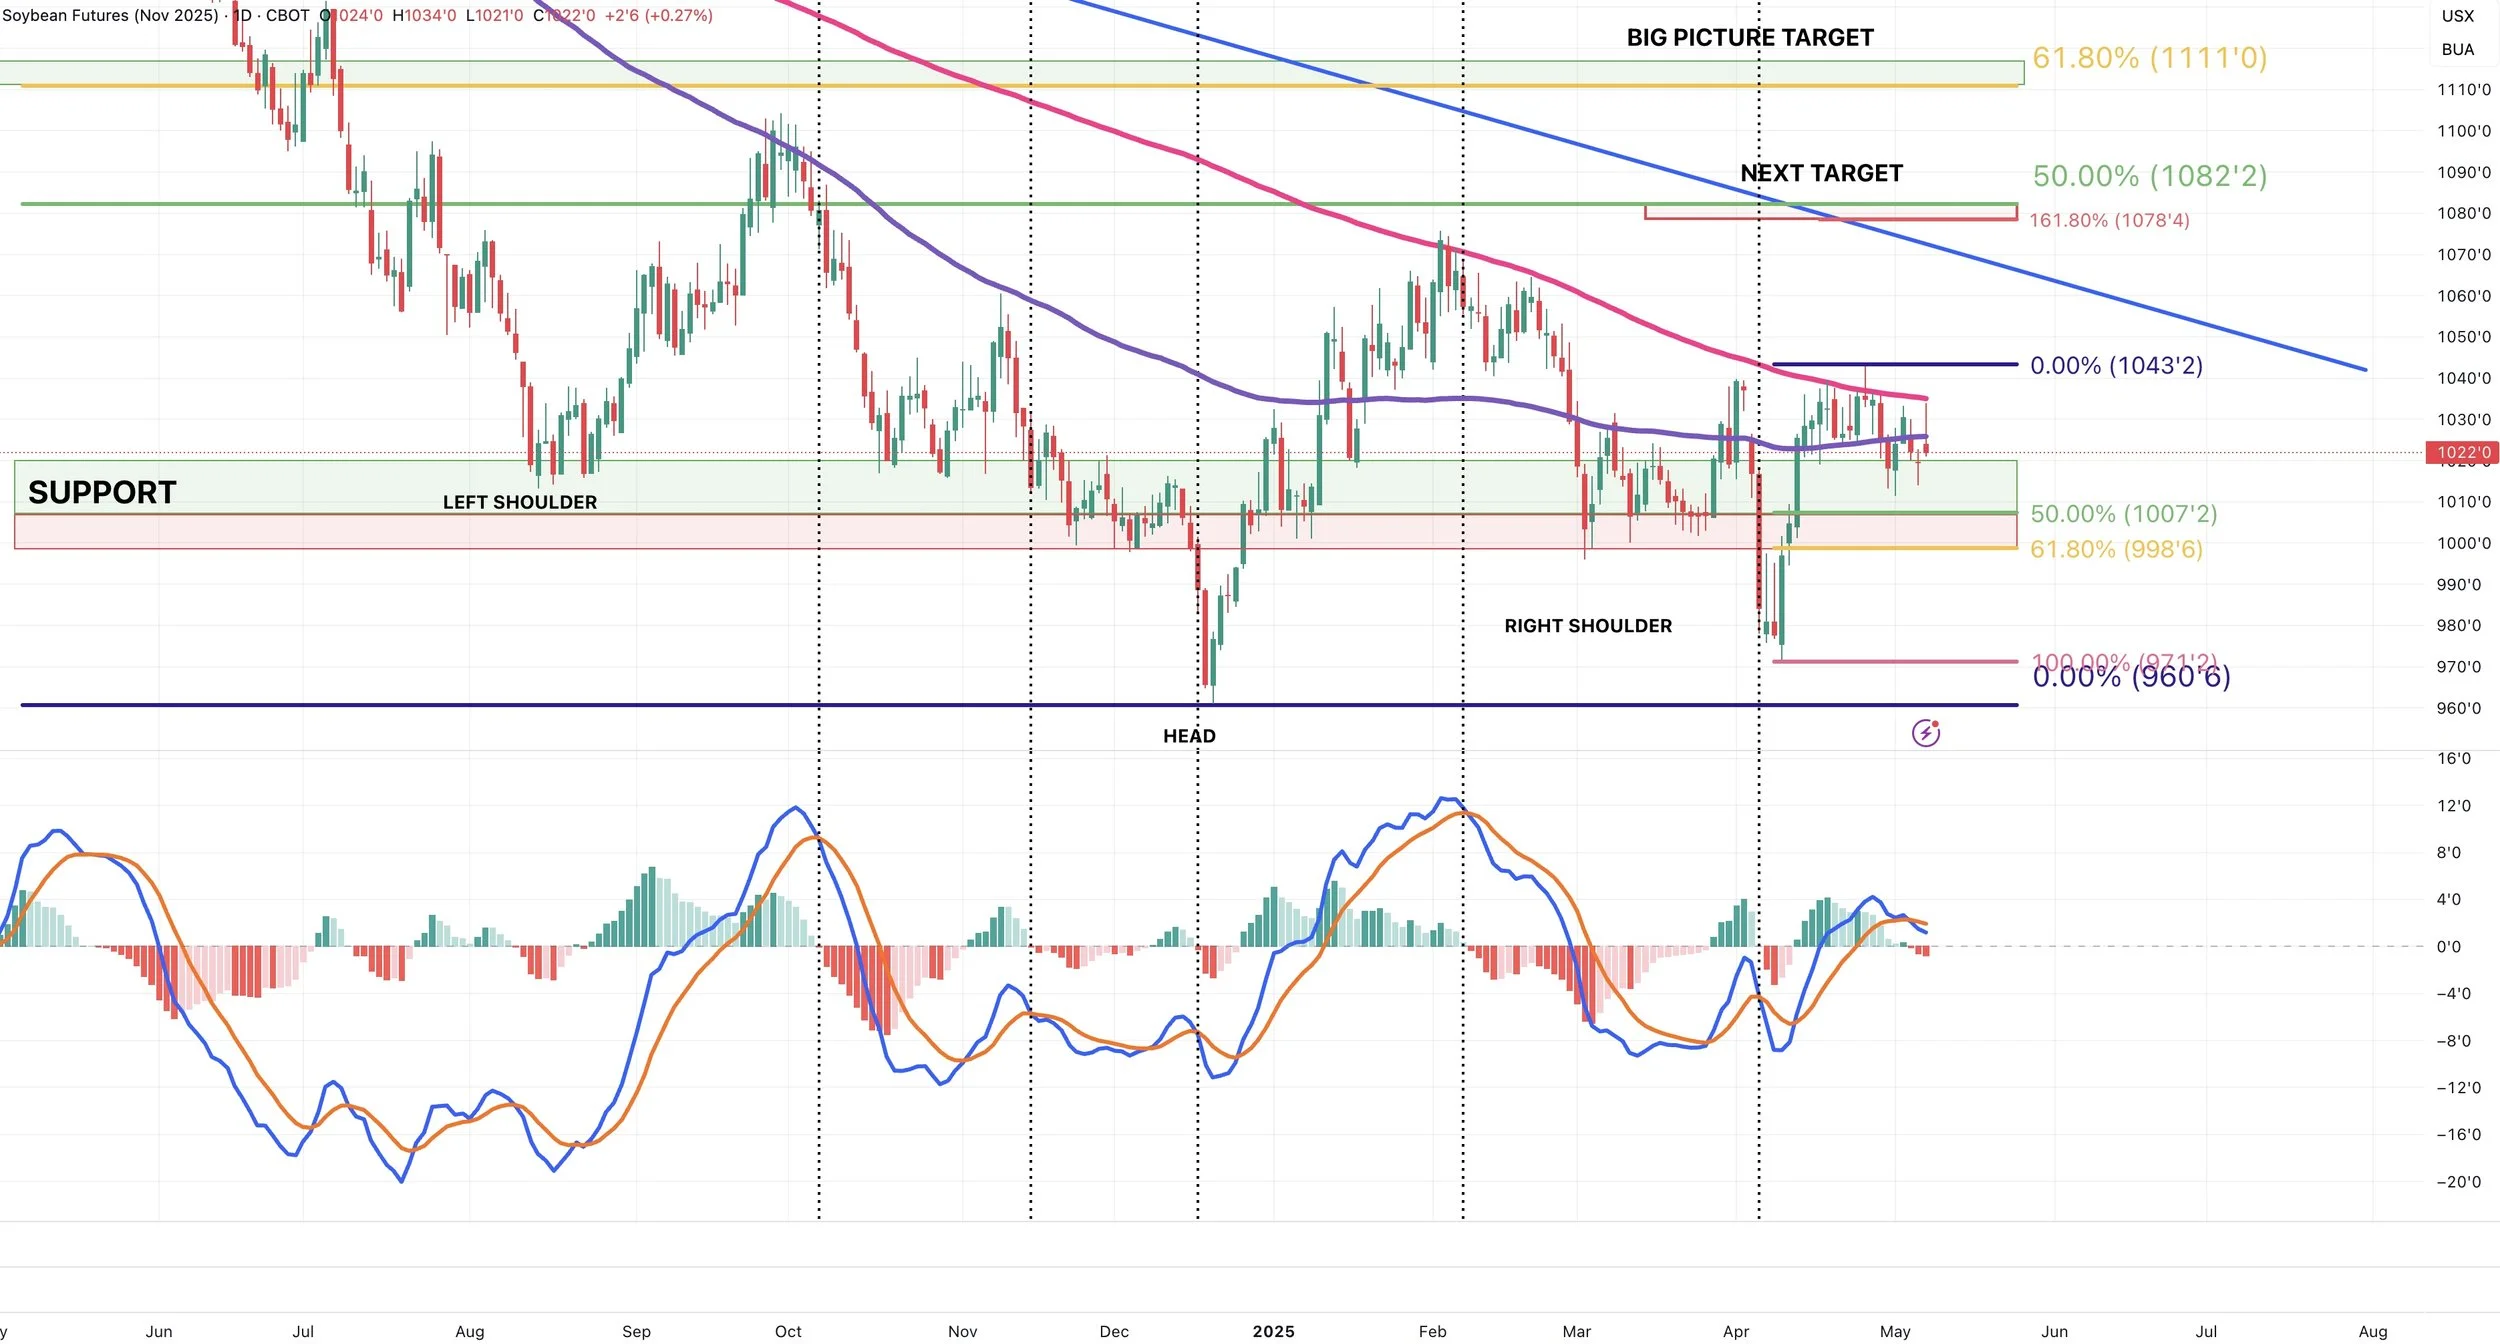Select the 61.80% (1111'0) Fibonacci label
Viewport: 2500px width, 1344px height.
click(x=2149, y=58)
